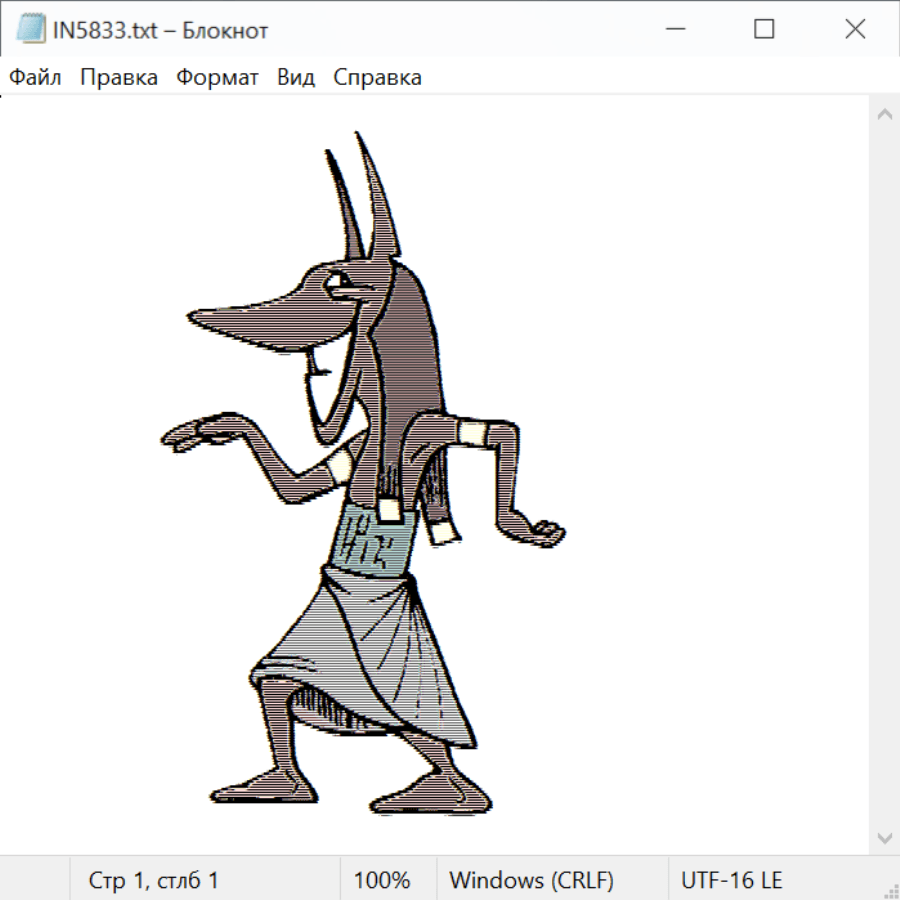The image size is (900, 900).
Task: Open the Вид menu
Action: click(x=295, y=78)
